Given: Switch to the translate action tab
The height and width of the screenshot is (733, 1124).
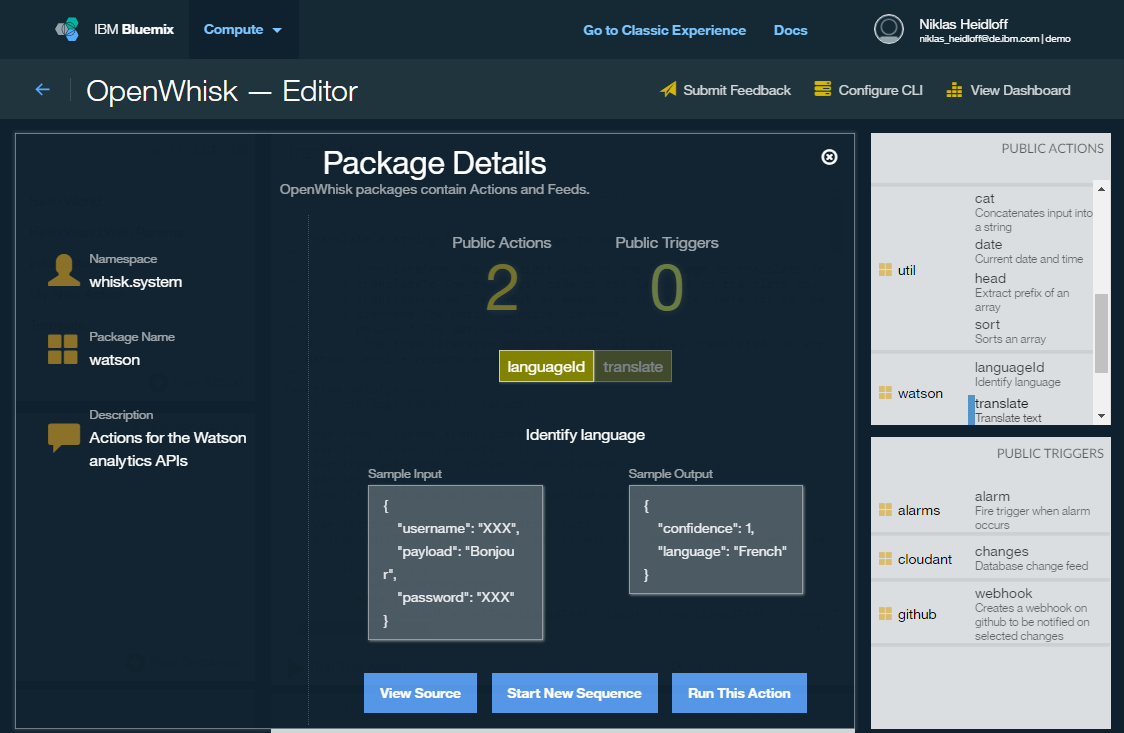Looking at the screenshot, I should tap(633, 366).
